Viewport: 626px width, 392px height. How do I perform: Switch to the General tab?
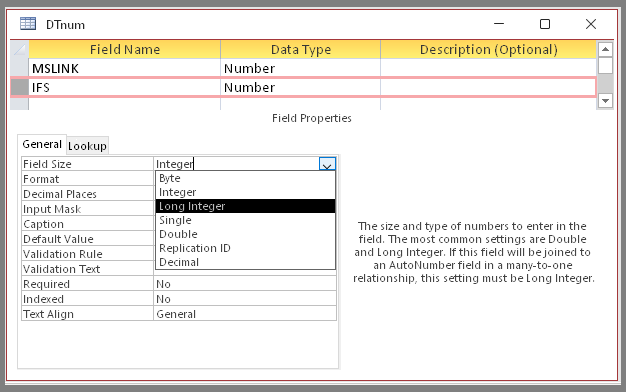[42, 144]
